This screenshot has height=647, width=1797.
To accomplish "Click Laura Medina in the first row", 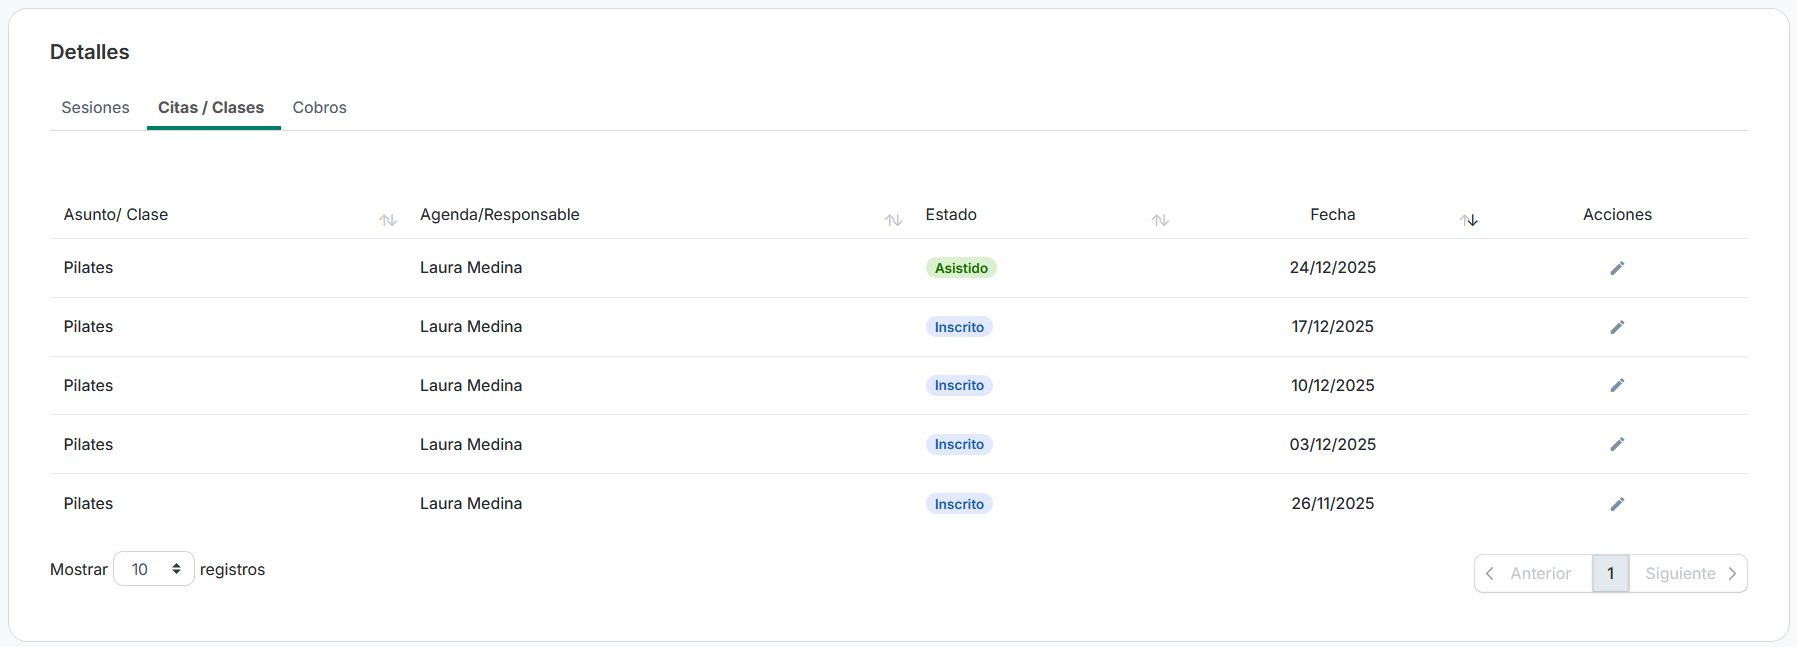I will 471,268.
